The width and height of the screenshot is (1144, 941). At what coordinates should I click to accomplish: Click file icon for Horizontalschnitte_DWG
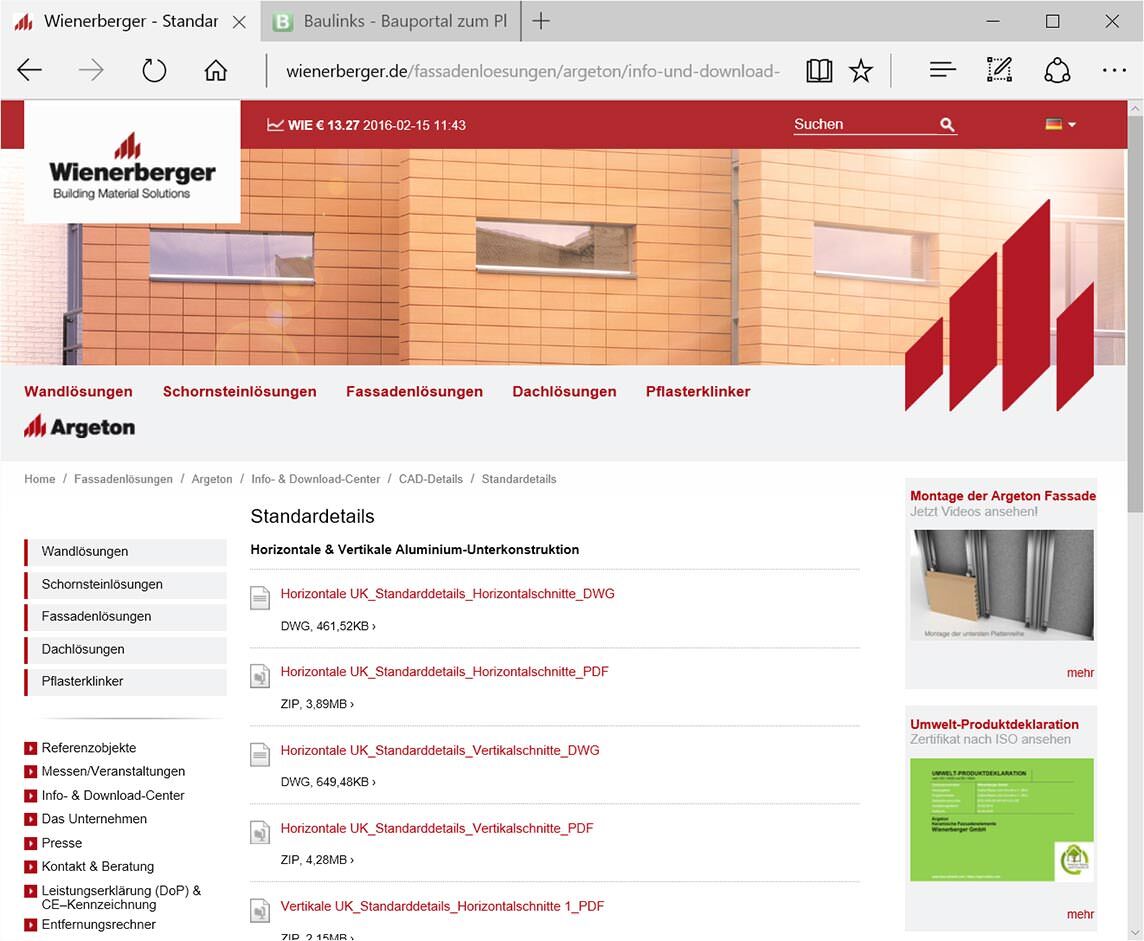[260, 598]
